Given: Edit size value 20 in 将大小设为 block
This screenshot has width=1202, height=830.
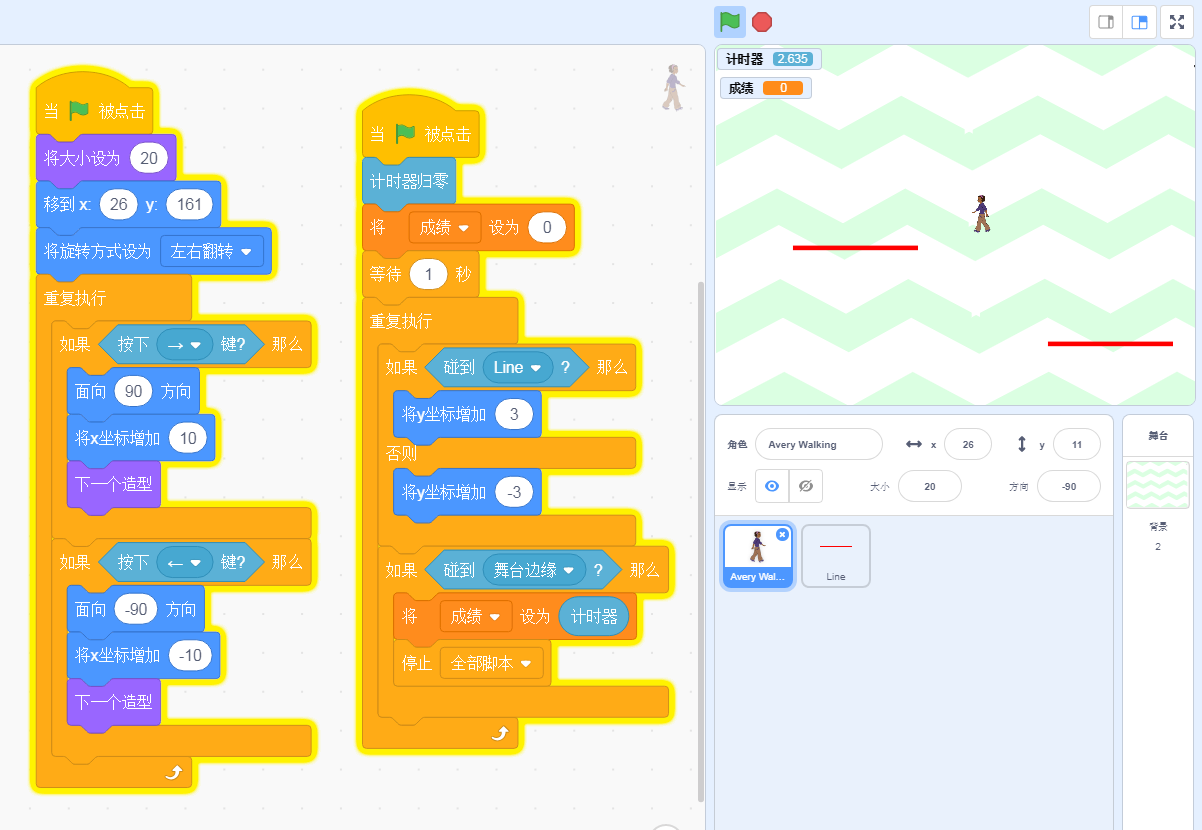Looking at the screenshot, I should tap(149, 158).
